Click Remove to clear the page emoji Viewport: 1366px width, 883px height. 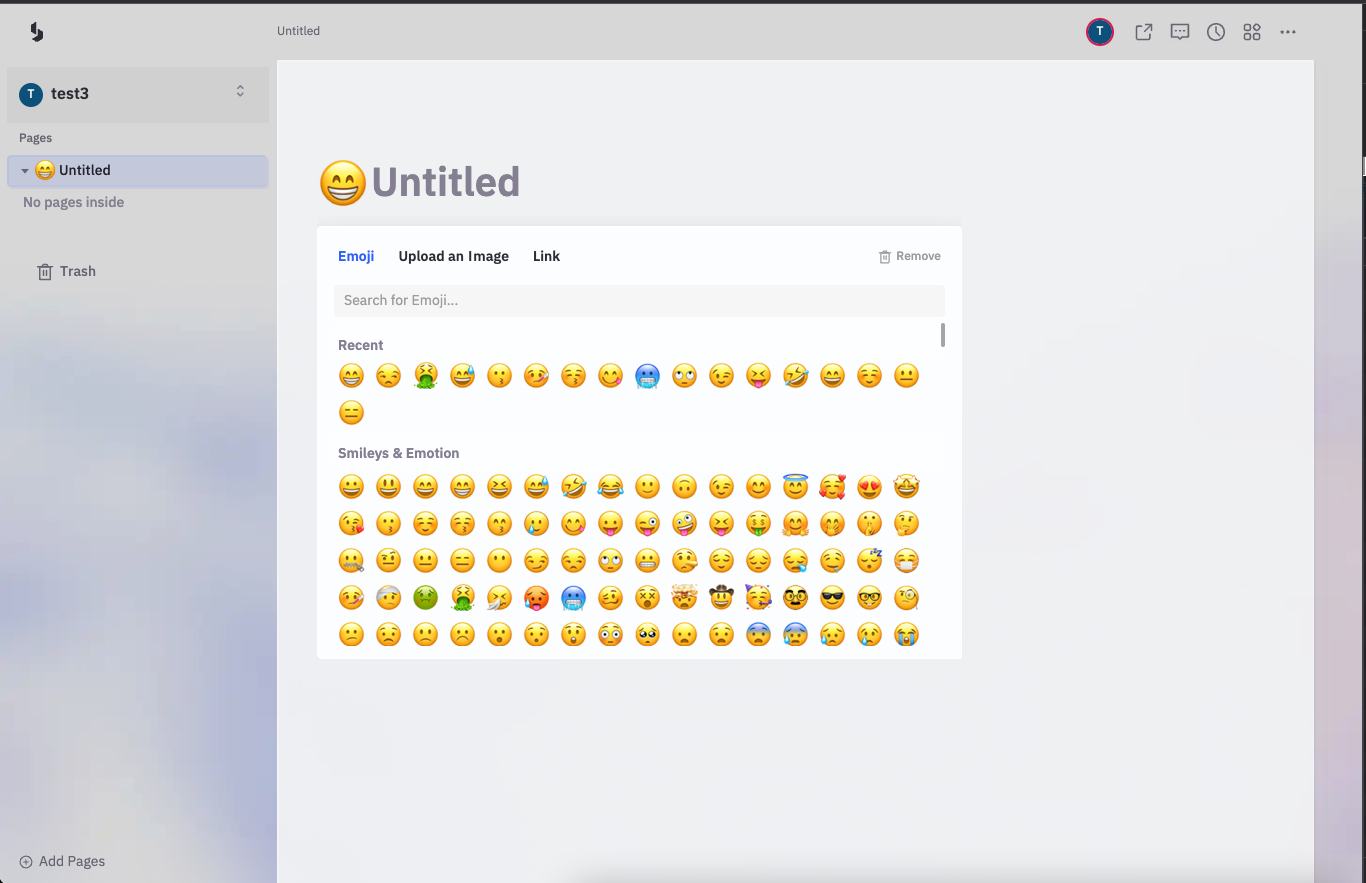click(909, 256)
